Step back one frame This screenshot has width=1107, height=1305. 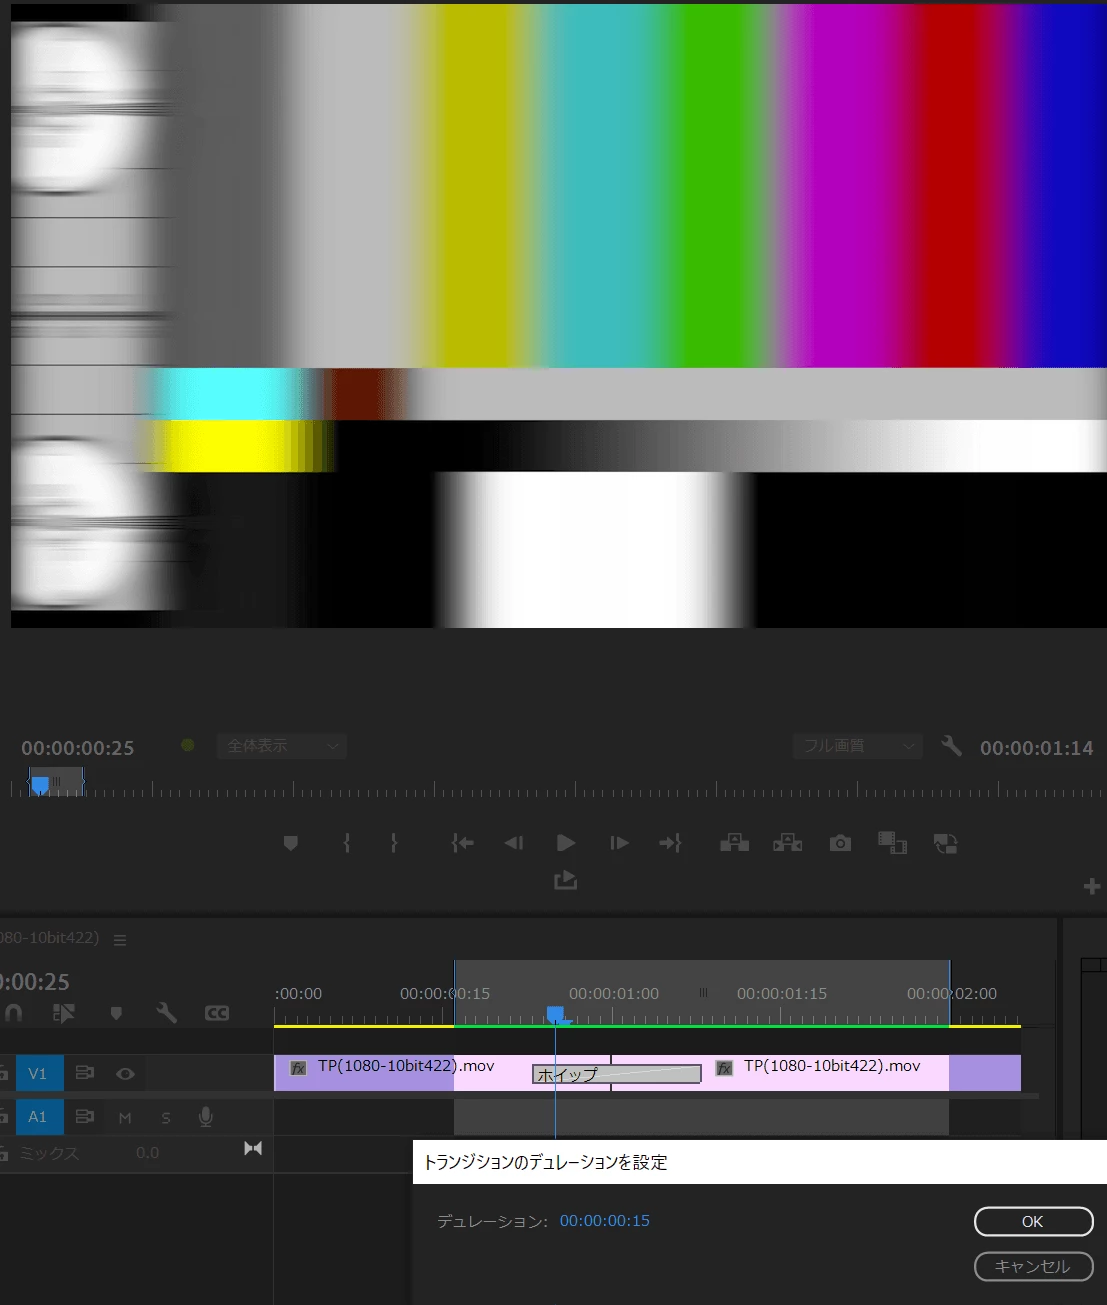[514, 843]
